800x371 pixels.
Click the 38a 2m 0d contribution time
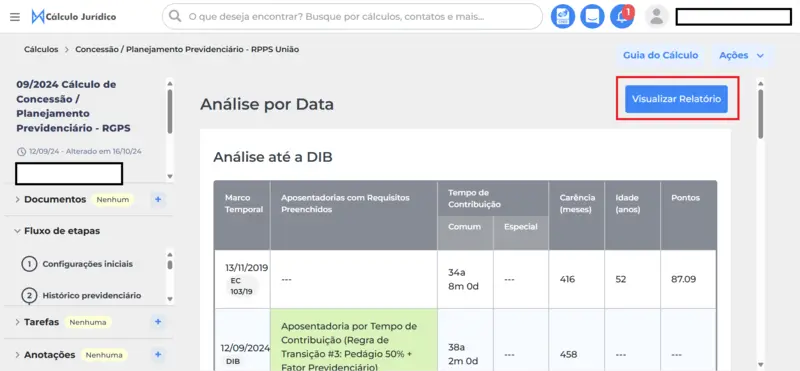click(463, 354)
